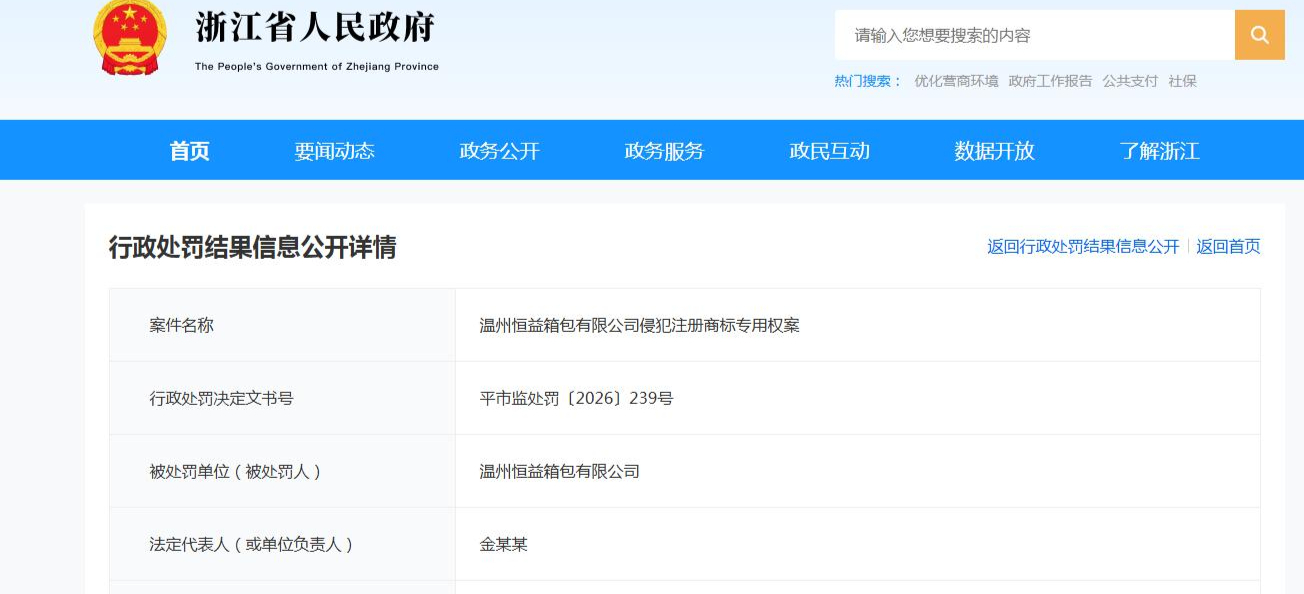Click hot search link 社保

(x=1182, y=81)
